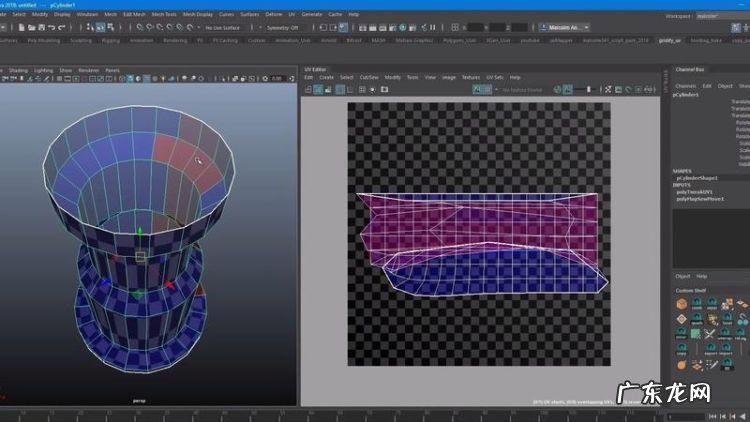Switch to the Sculpting shelf tab
Image resolution: width=750 pixels, height=422 pixels.
coord(80,40)
